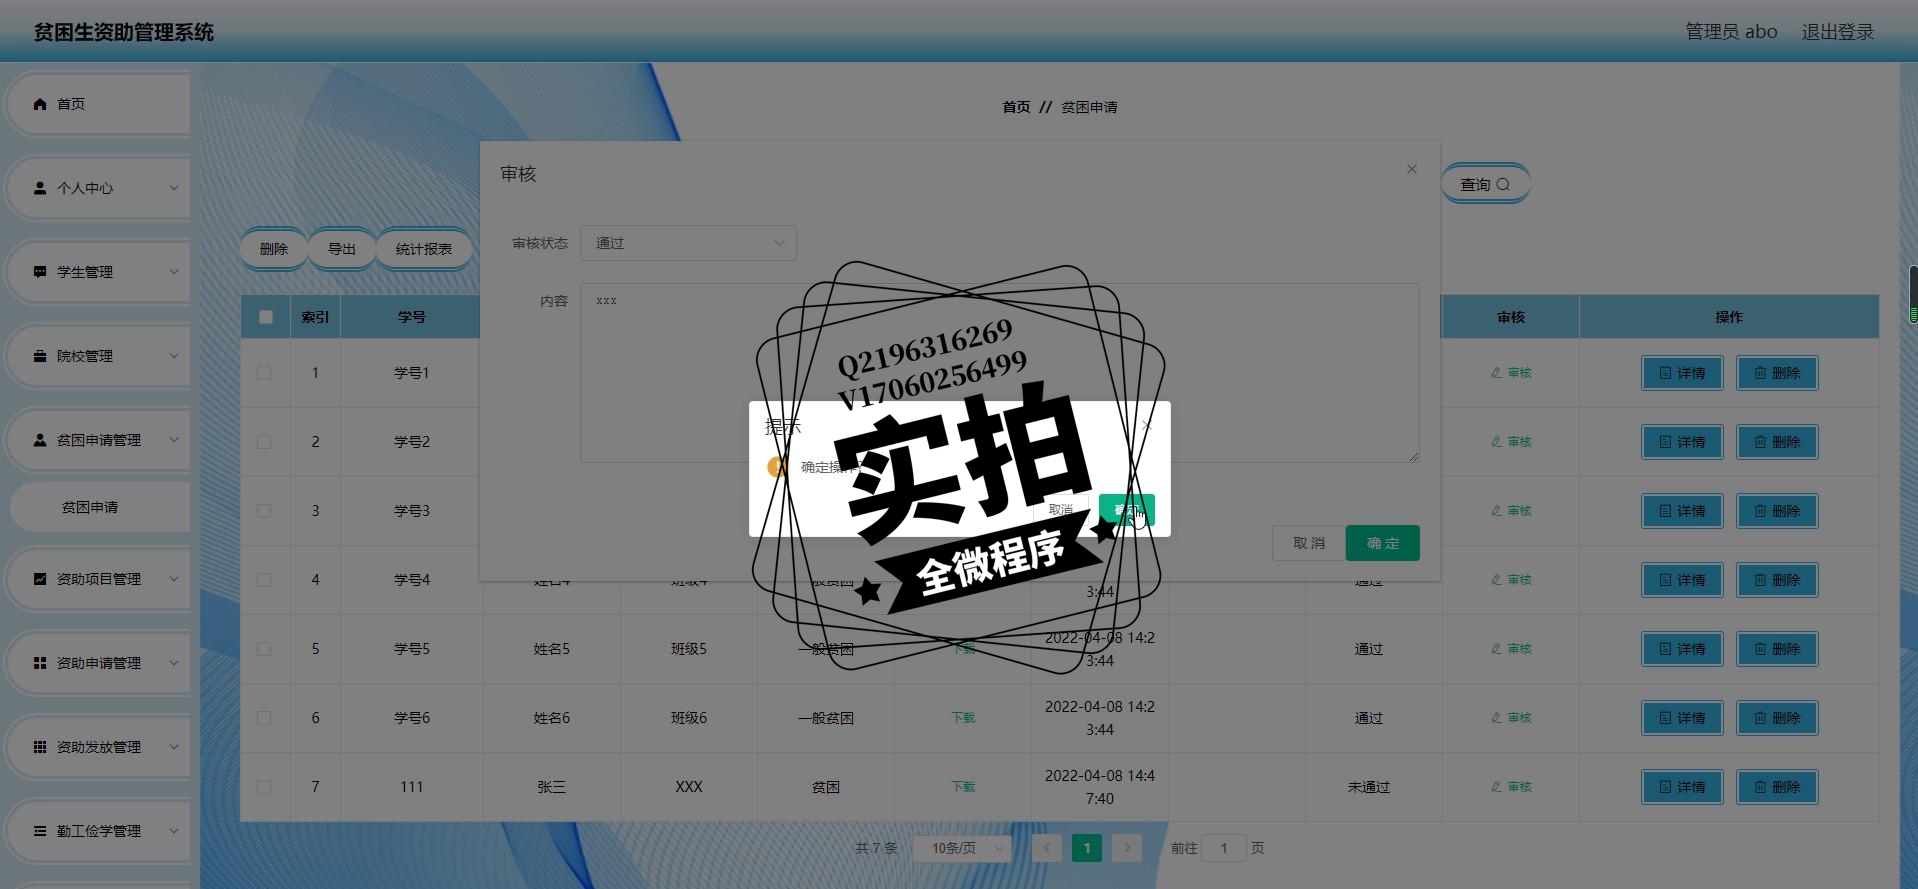Screen dimensions: 1918x889
Task: Expand the 个人中心 sidebar menu
Action: point(99,188)
